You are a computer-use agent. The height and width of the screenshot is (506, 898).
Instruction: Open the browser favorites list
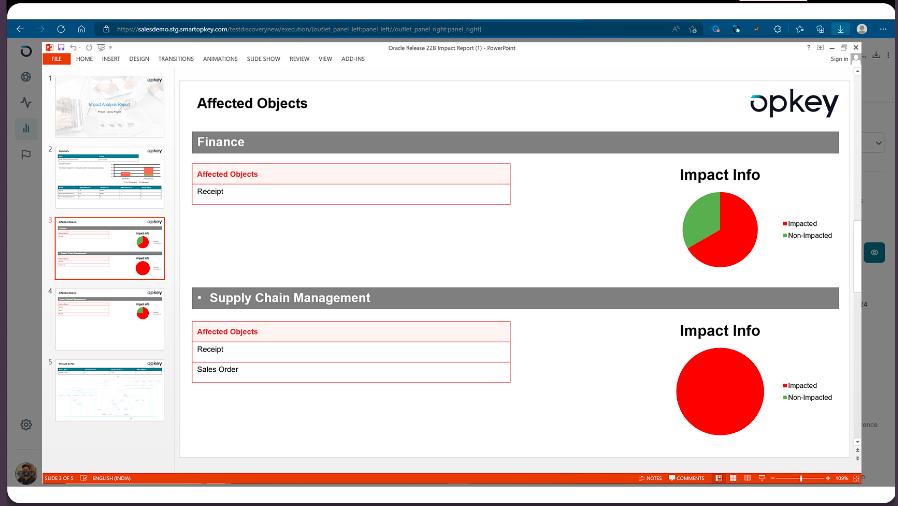[x=799, y=29]
